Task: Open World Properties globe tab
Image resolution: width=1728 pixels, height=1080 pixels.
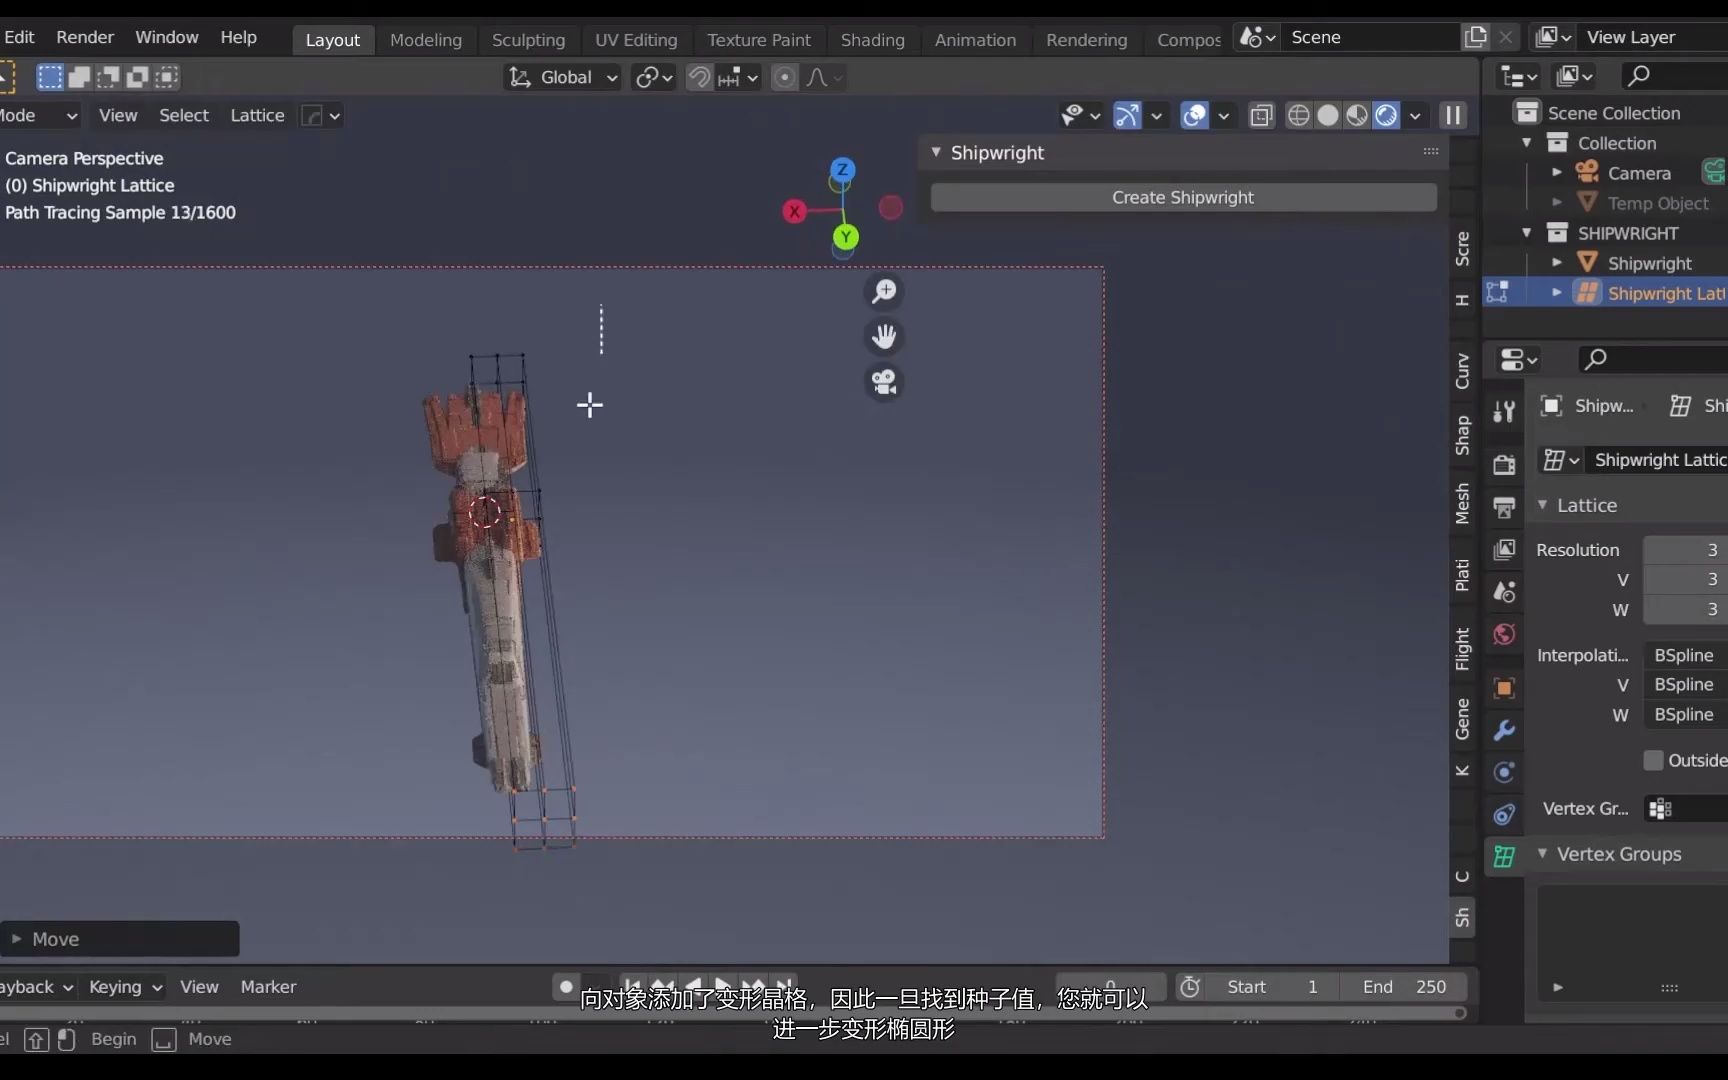Action: tap(1504, 634)
